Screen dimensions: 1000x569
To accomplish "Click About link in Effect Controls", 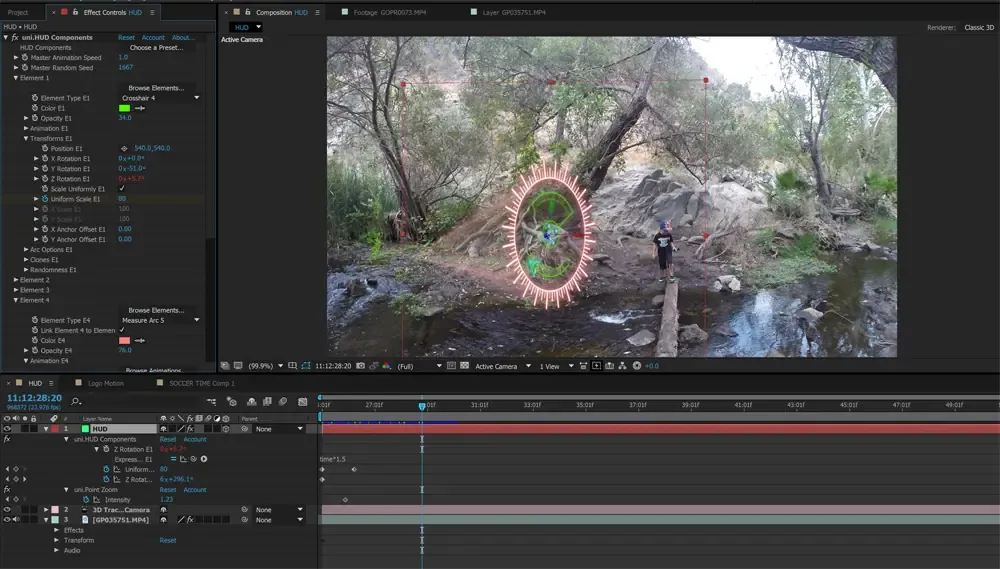I will (x=182, y=38).
